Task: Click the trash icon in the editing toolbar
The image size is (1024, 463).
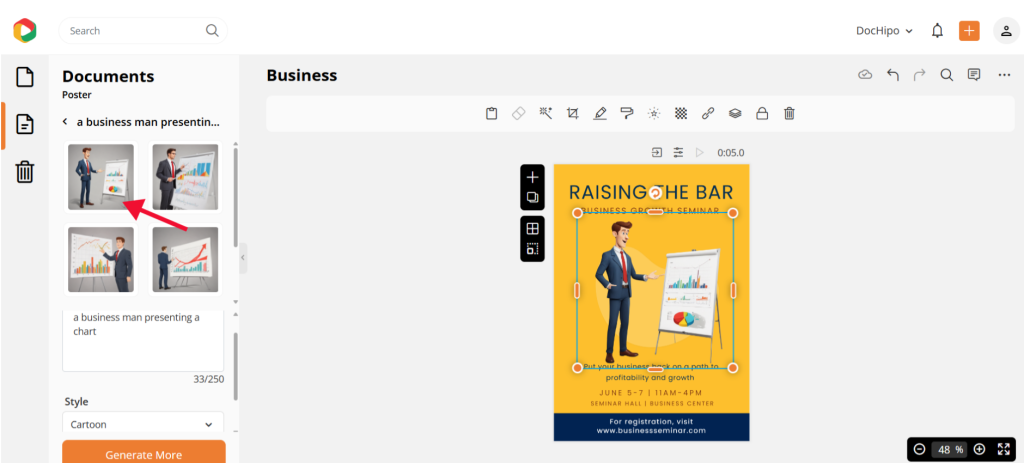Action: coord(789,114)
